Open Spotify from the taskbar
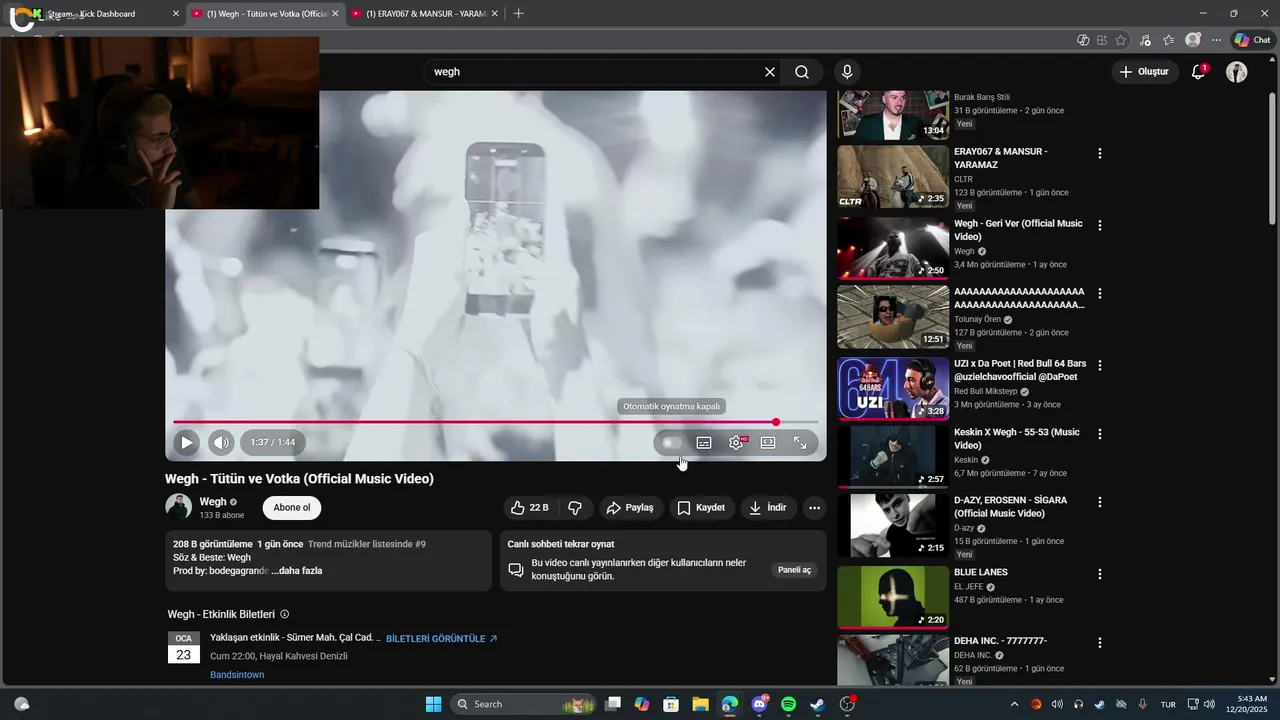This screenshot has width=1280, height=720. click(788, 704)
